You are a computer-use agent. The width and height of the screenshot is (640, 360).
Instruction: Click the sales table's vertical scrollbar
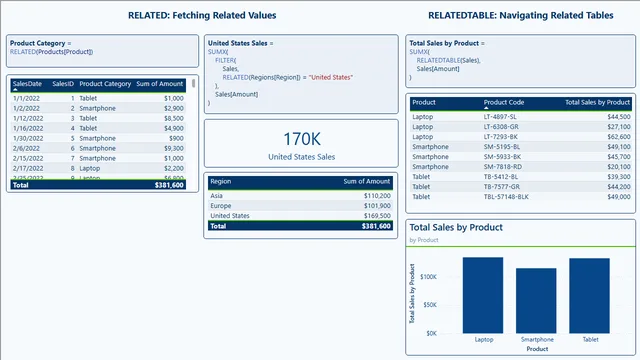coord(193,83)
